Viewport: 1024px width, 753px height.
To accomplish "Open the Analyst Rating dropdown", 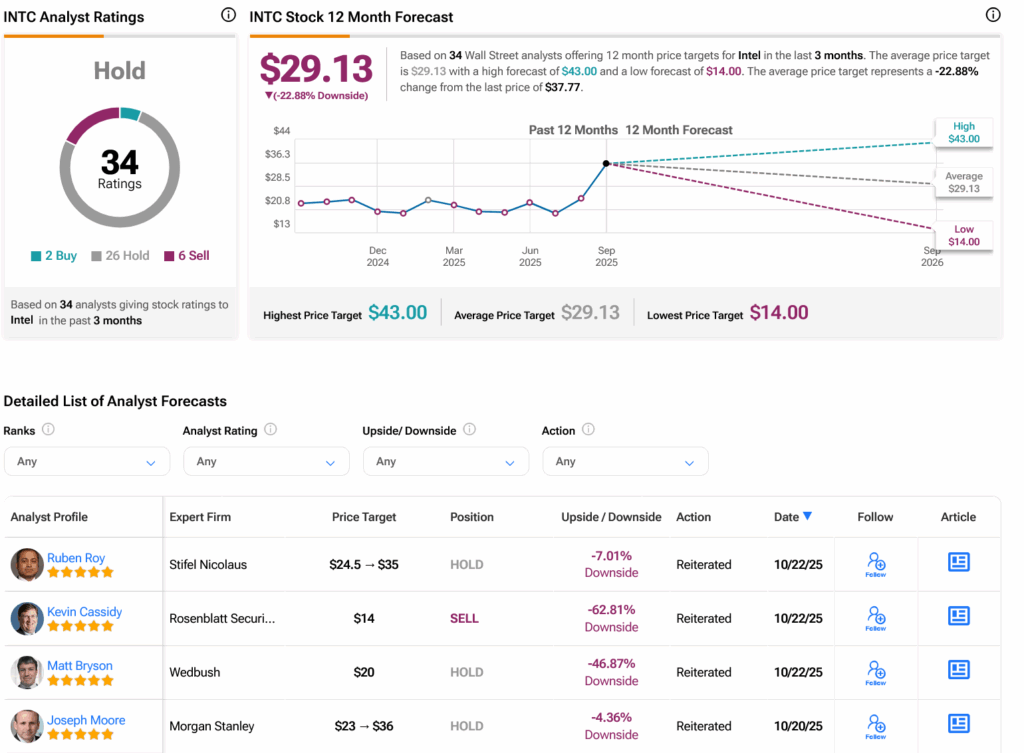I will (x=266, y=462).
